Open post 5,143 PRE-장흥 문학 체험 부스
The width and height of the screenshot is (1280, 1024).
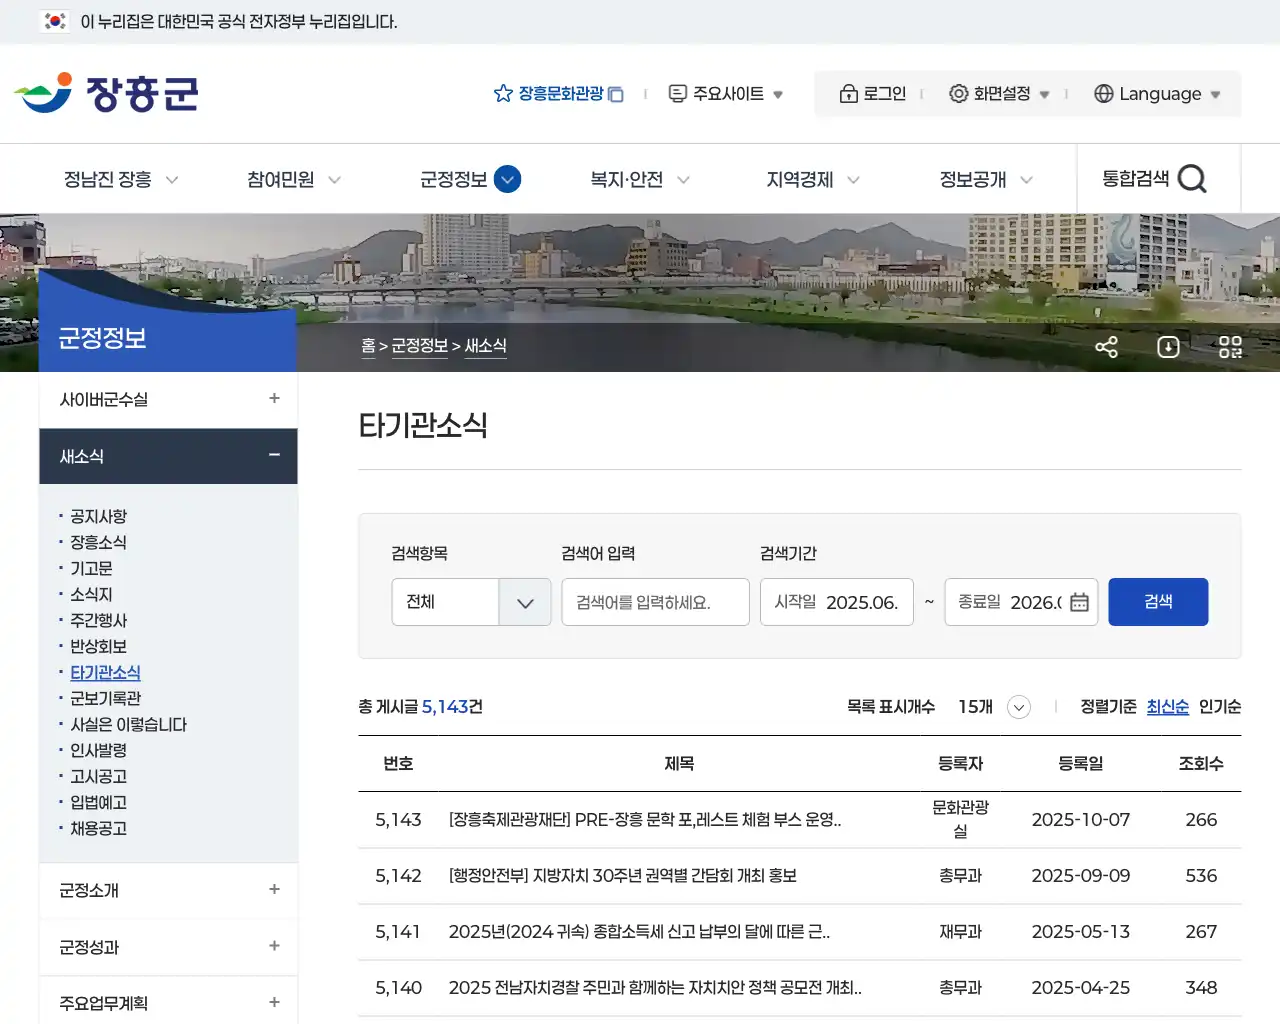[645, 820]
